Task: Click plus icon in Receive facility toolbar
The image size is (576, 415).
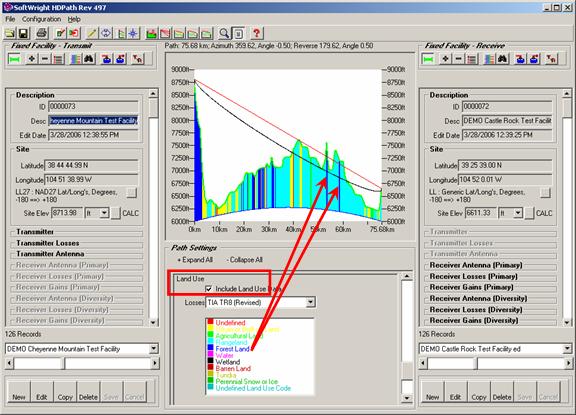Action: click(446, 59)
